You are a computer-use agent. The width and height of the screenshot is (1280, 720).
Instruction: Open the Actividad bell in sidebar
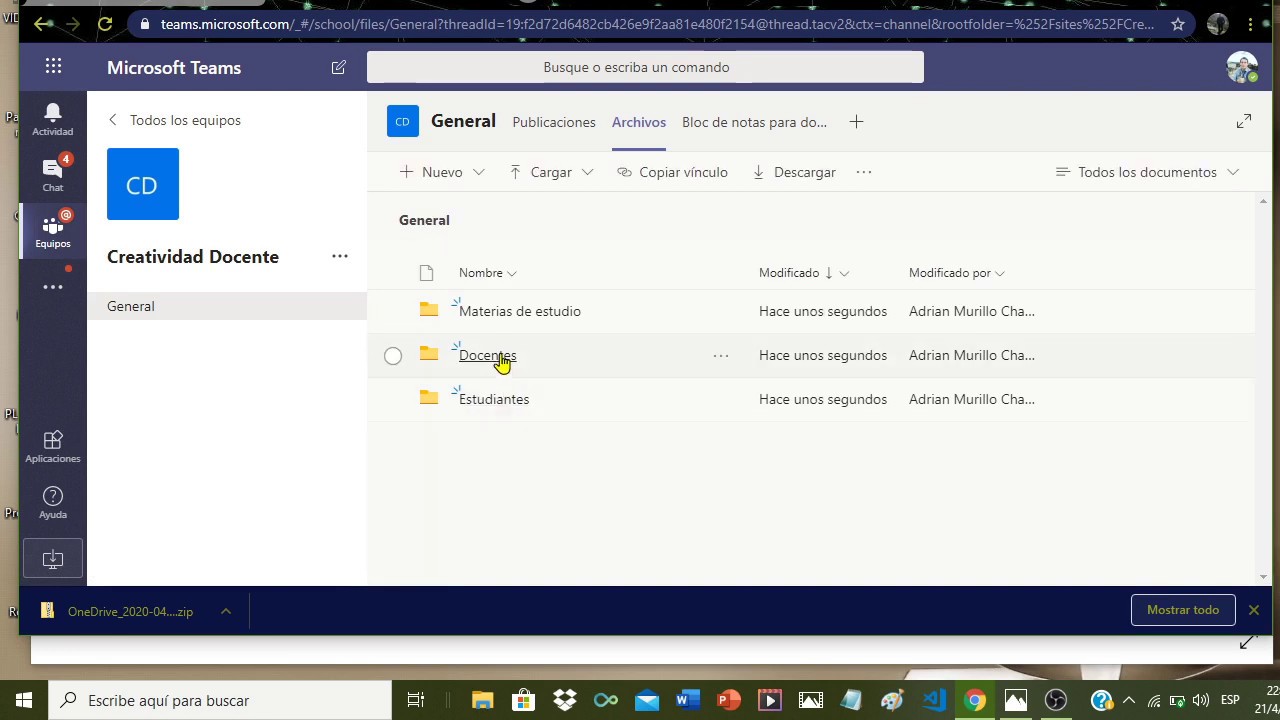click(53, 119)
